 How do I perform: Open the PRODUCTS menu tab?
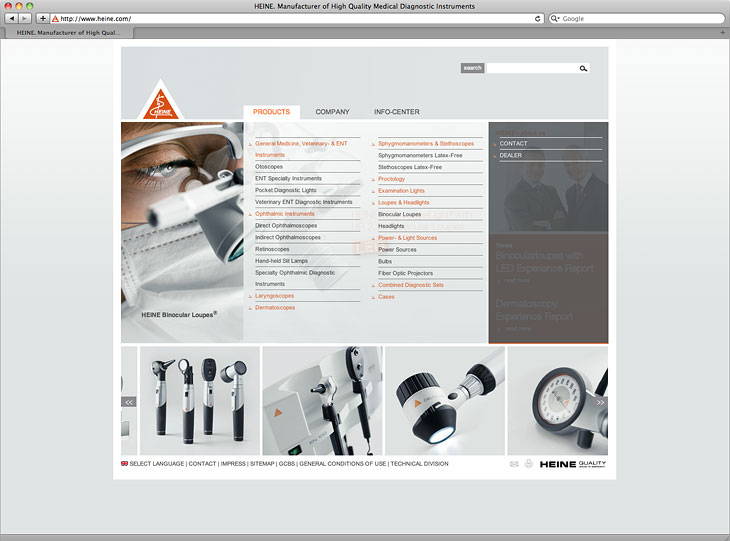(x=271, y=112)
